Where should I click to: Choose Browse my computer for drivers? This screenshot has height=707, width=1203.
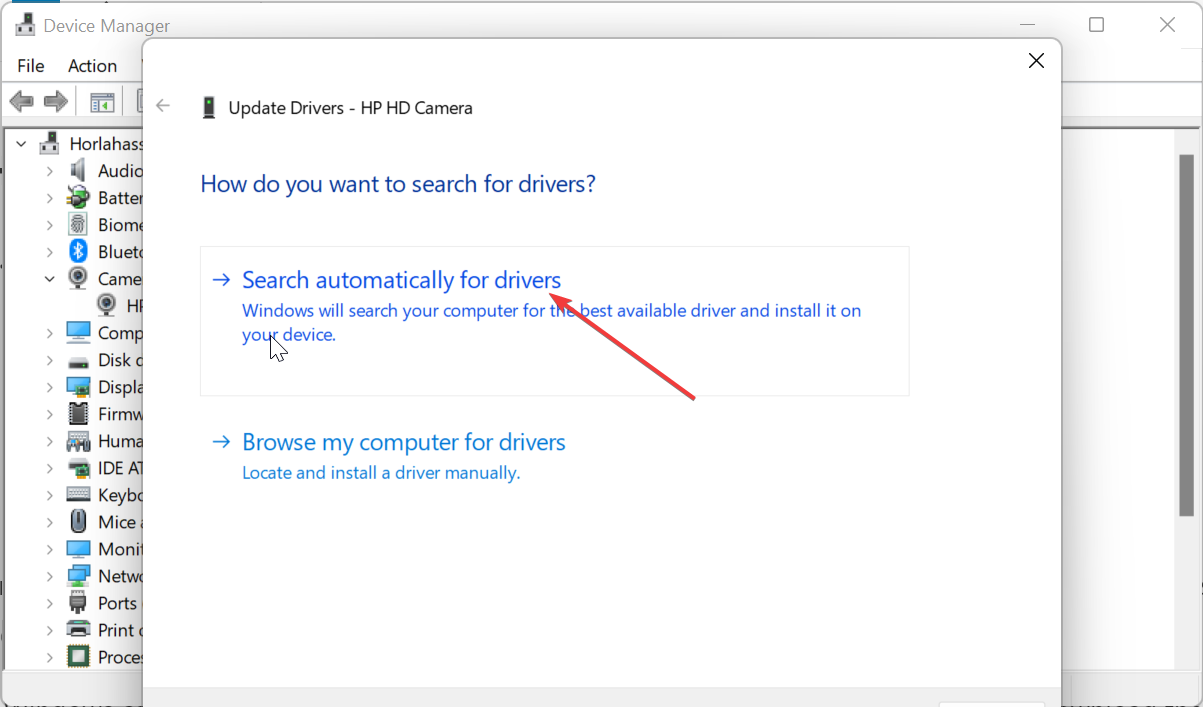(x=403, y=442)
